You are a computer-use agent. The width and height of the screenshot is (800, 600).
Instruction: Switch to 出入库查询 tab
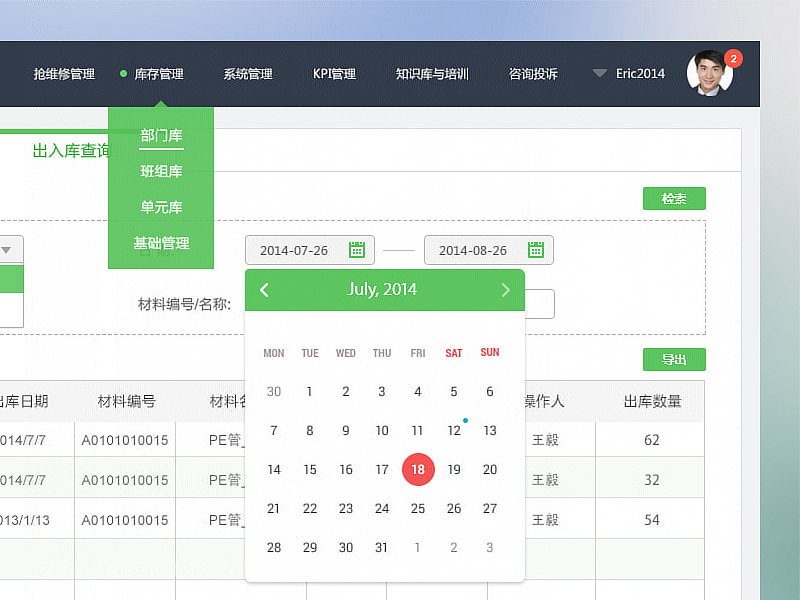pyautogui.click(x=70, y=151)
